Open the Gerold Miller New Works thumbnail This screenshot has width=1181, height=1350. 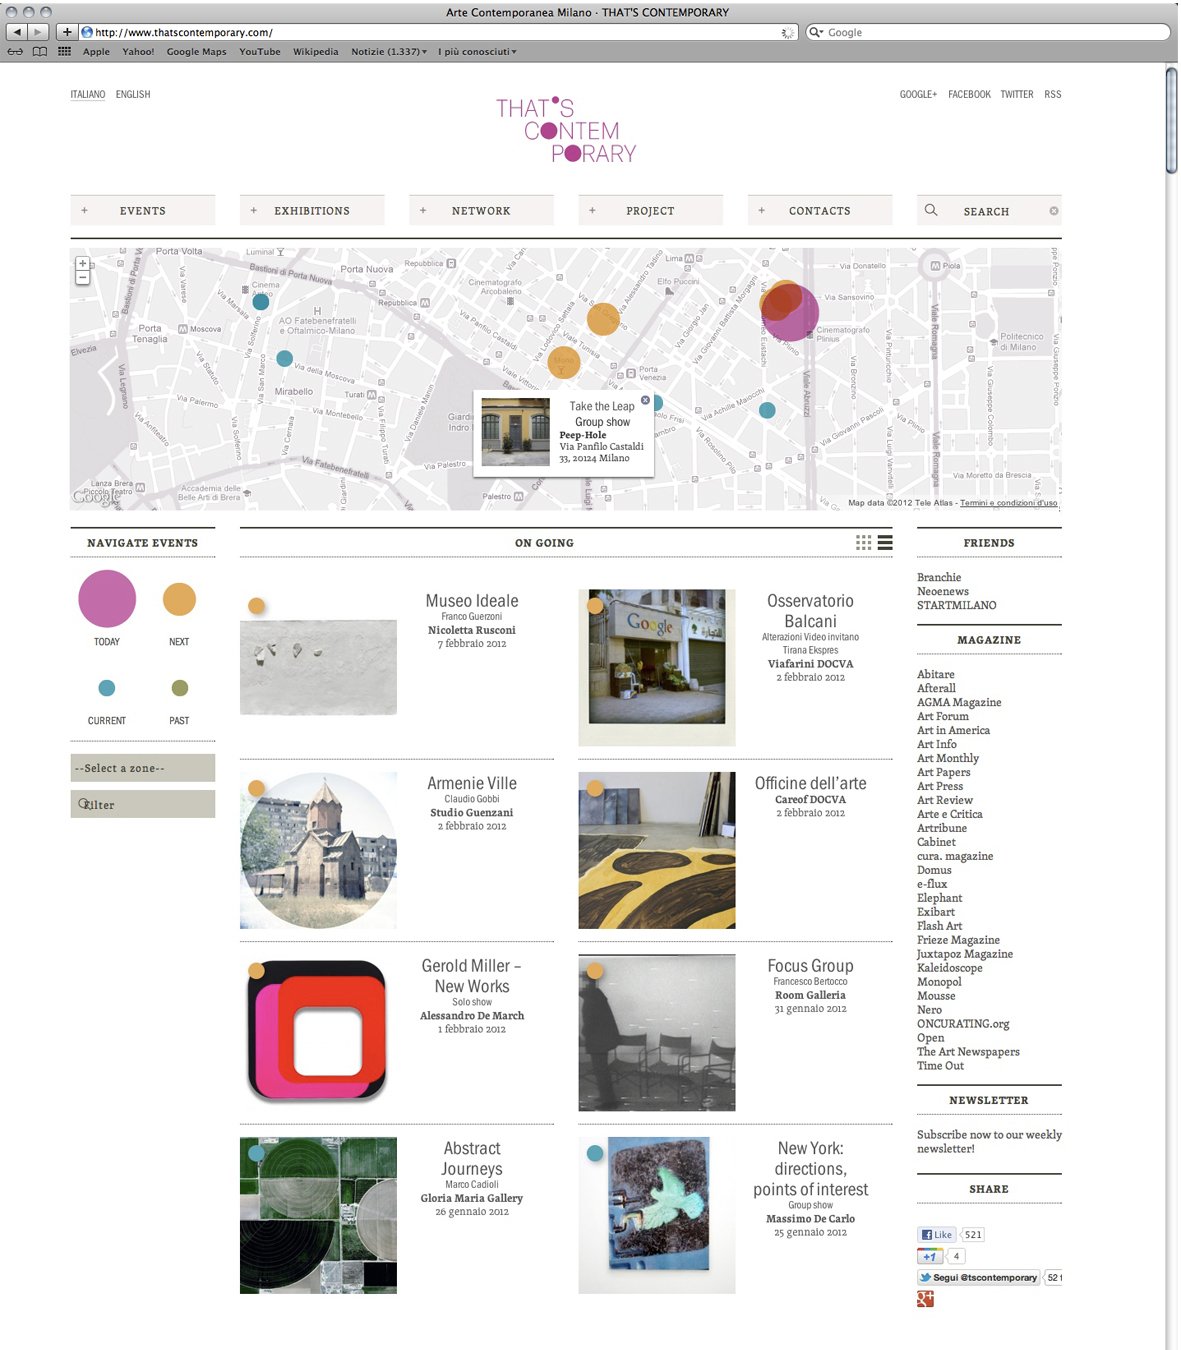[x=318, y=1032]
